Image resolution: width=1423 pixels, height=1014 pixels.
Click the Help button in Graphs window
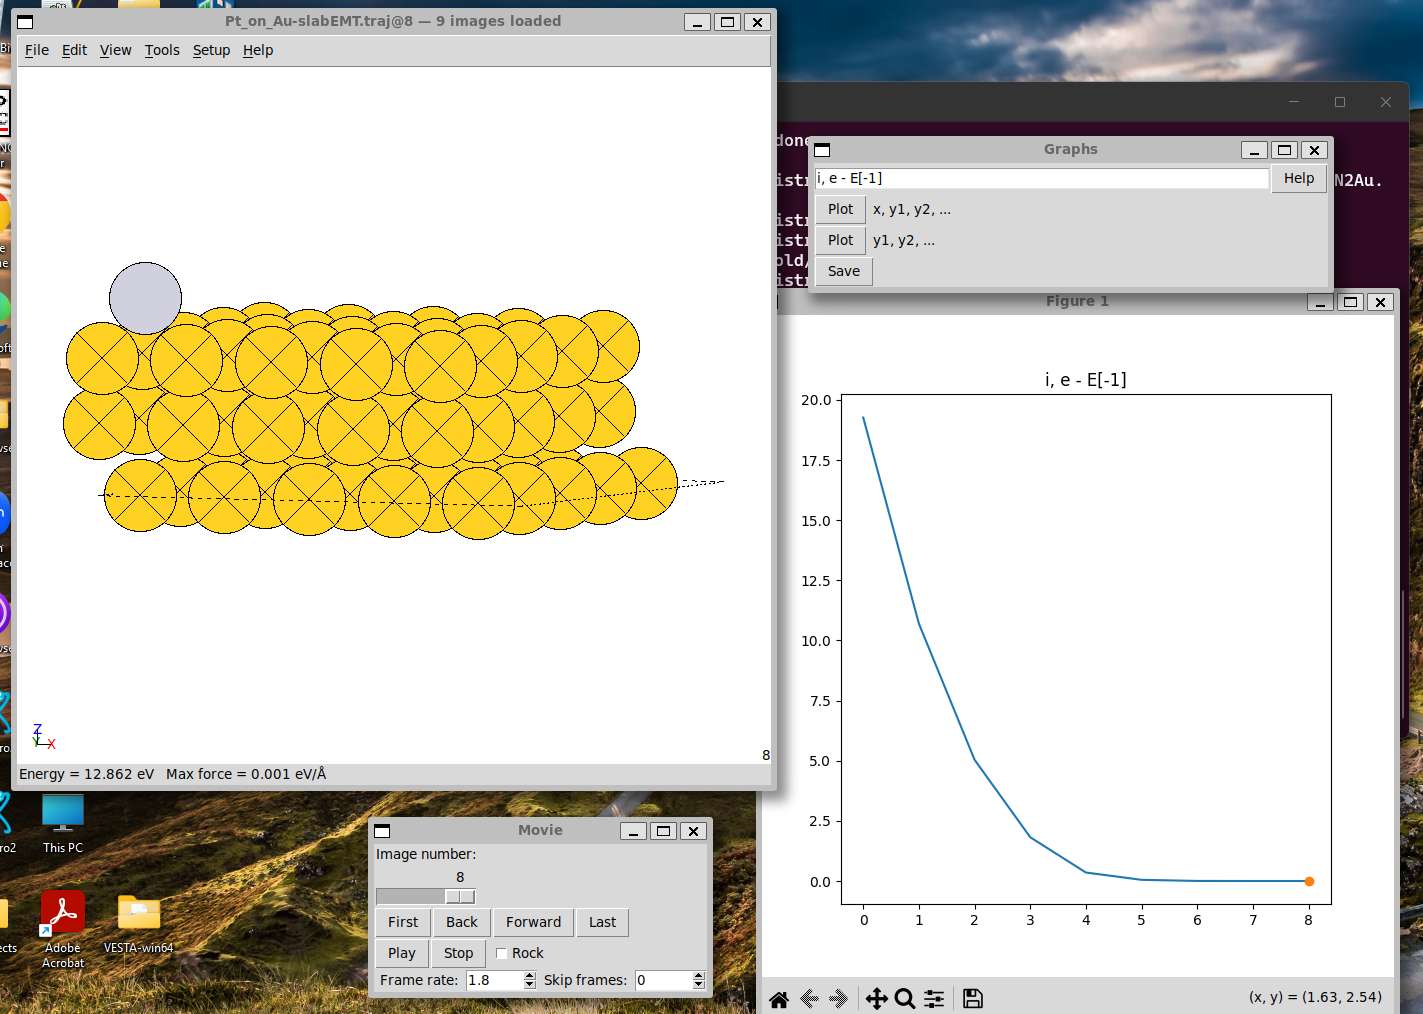point(1299,178)
